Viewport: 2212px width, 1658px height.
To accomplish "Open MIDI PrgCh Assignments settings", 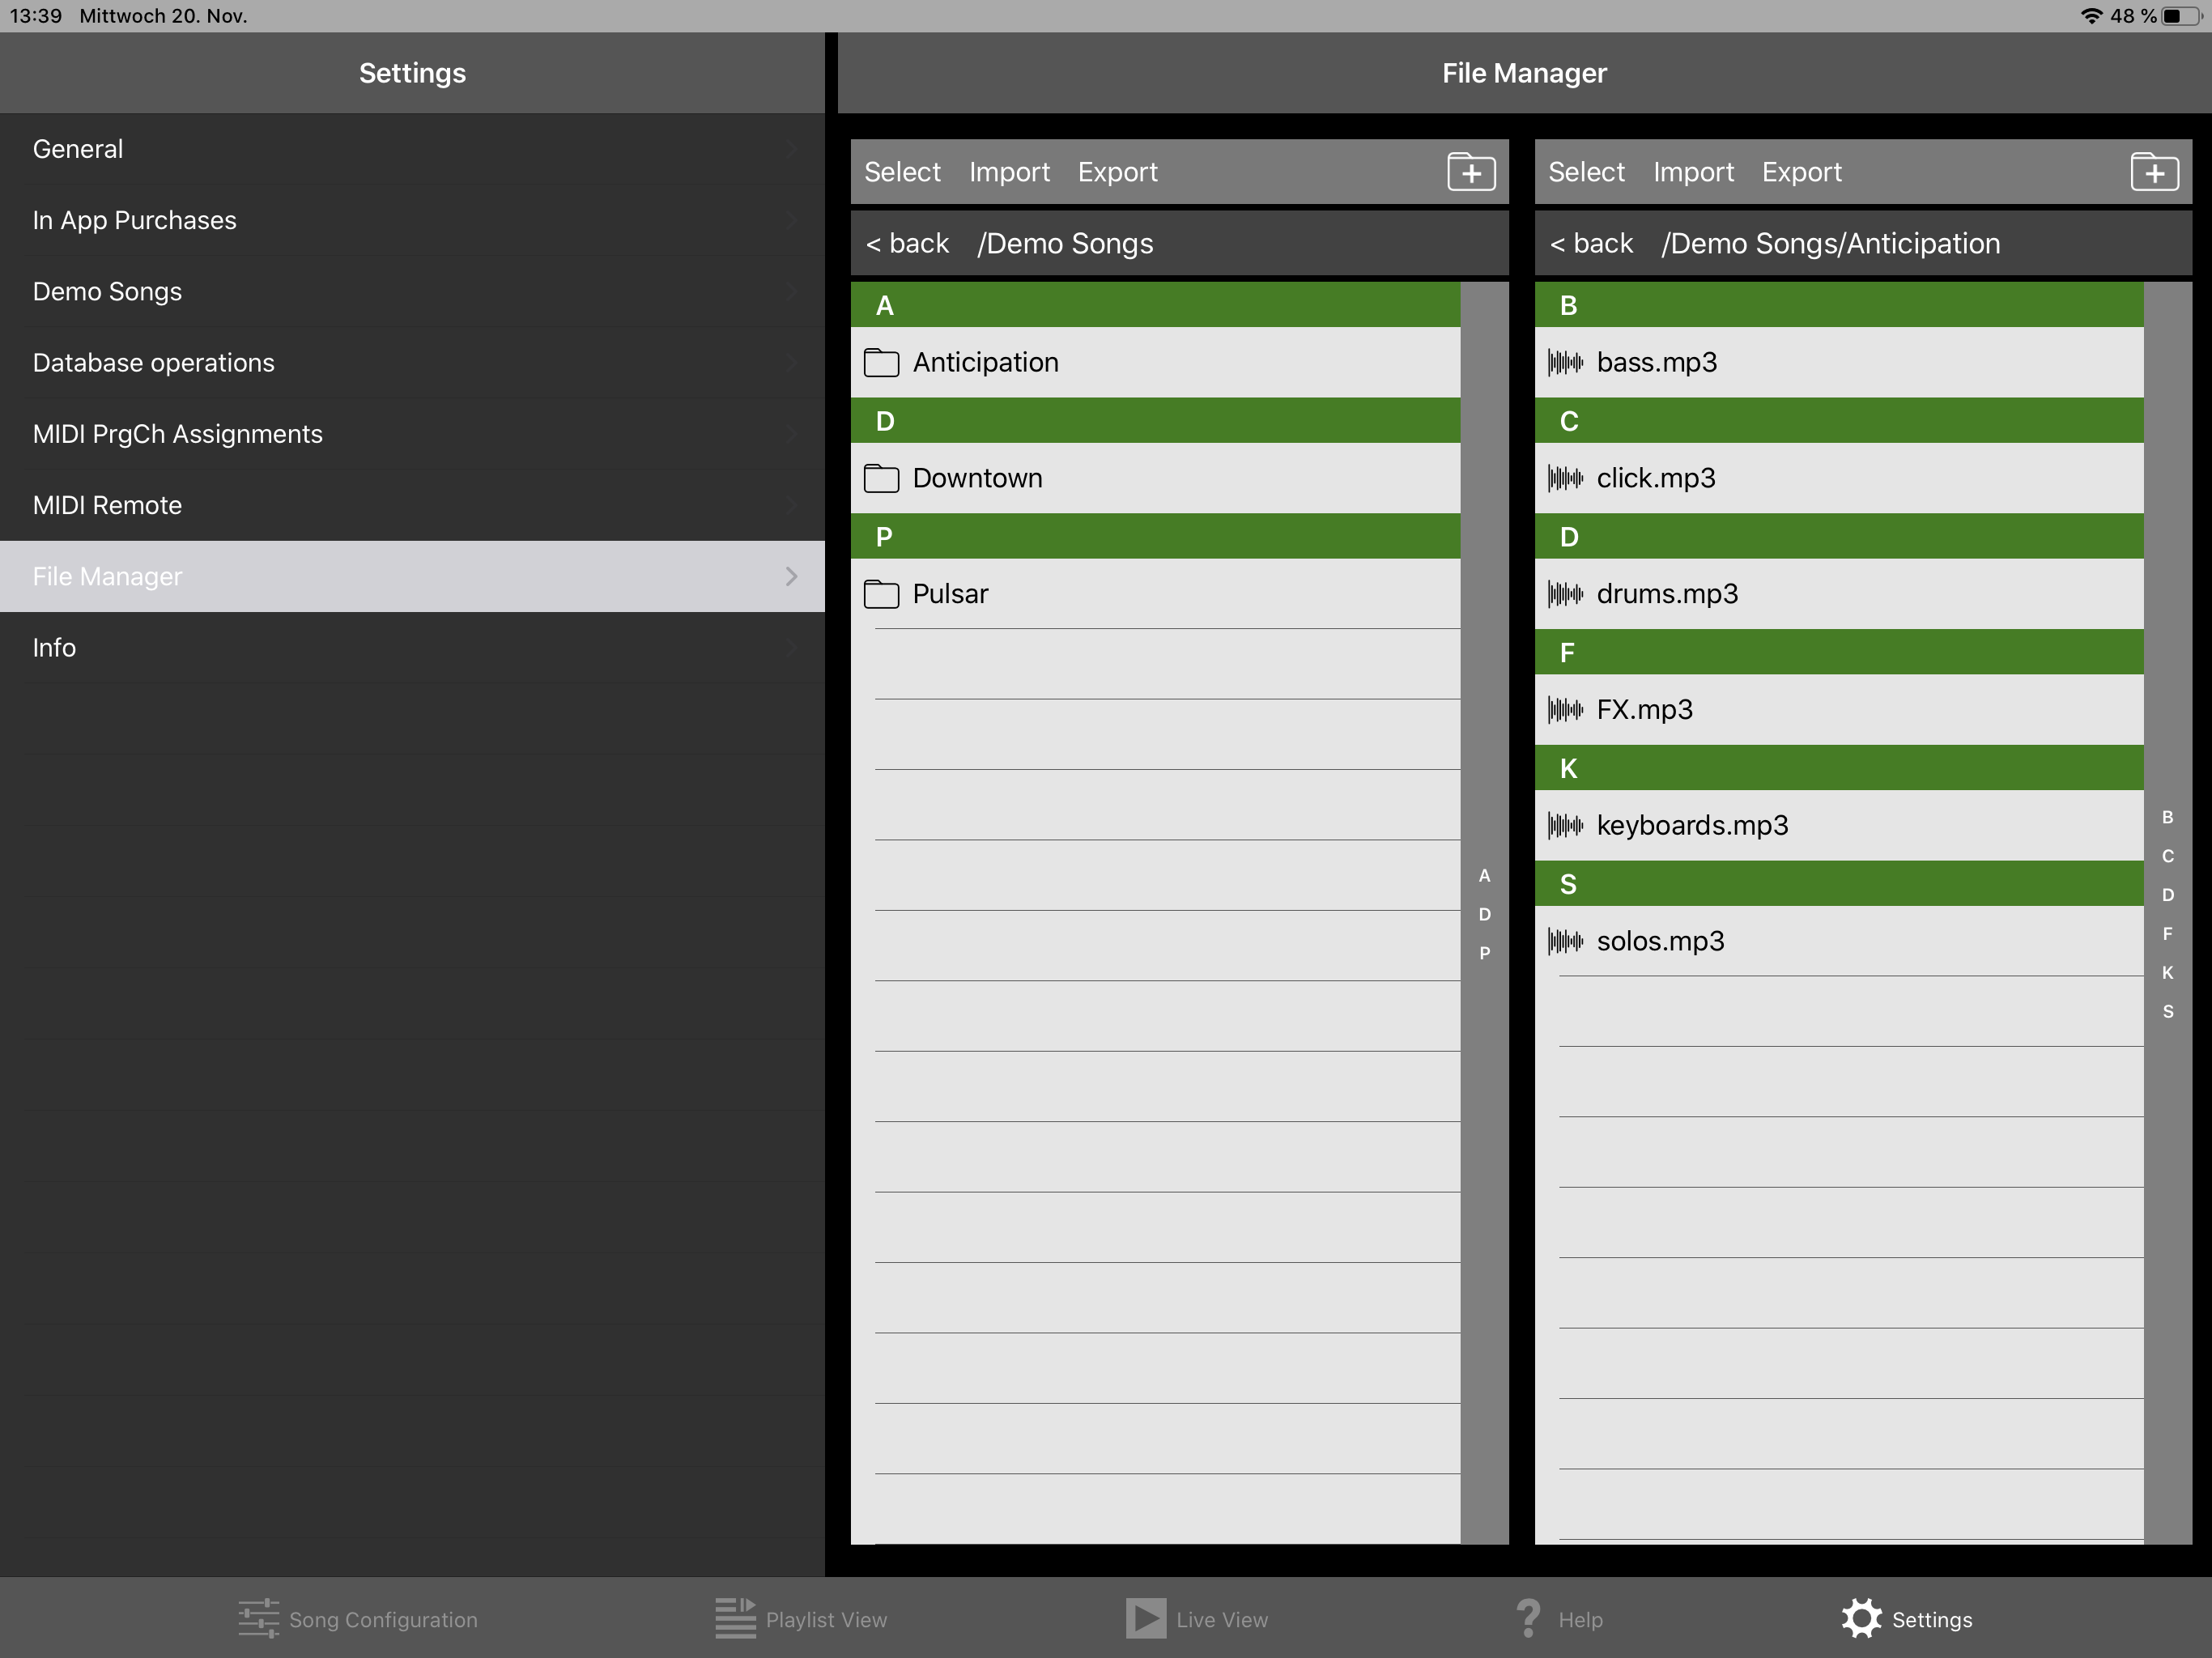I will (x=178, y=434).
